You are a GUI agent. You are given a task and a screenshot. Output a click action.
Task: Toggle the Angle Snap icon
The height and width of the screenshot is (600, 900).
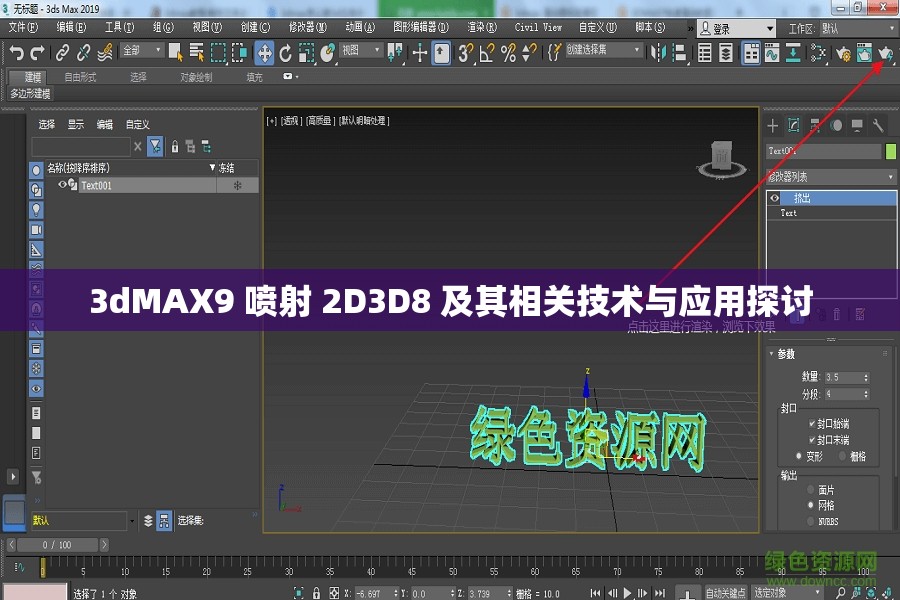[x=487, y=53]
